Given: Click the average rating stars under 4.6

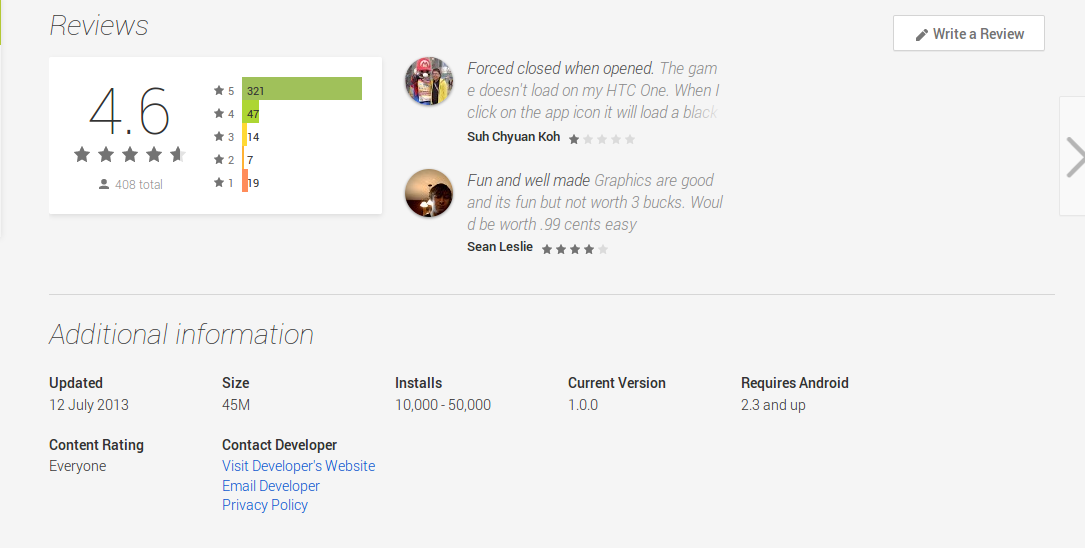Looking at the screenshot, I should (x=129, y=154).
